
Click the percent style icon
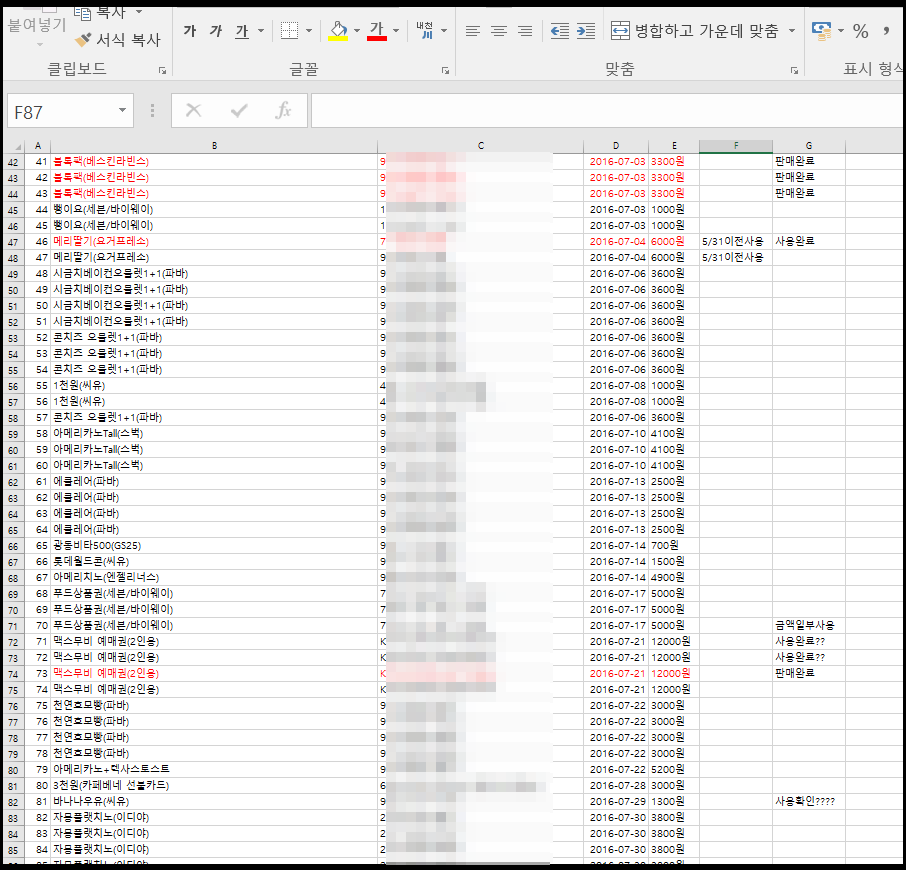point(860,31)
